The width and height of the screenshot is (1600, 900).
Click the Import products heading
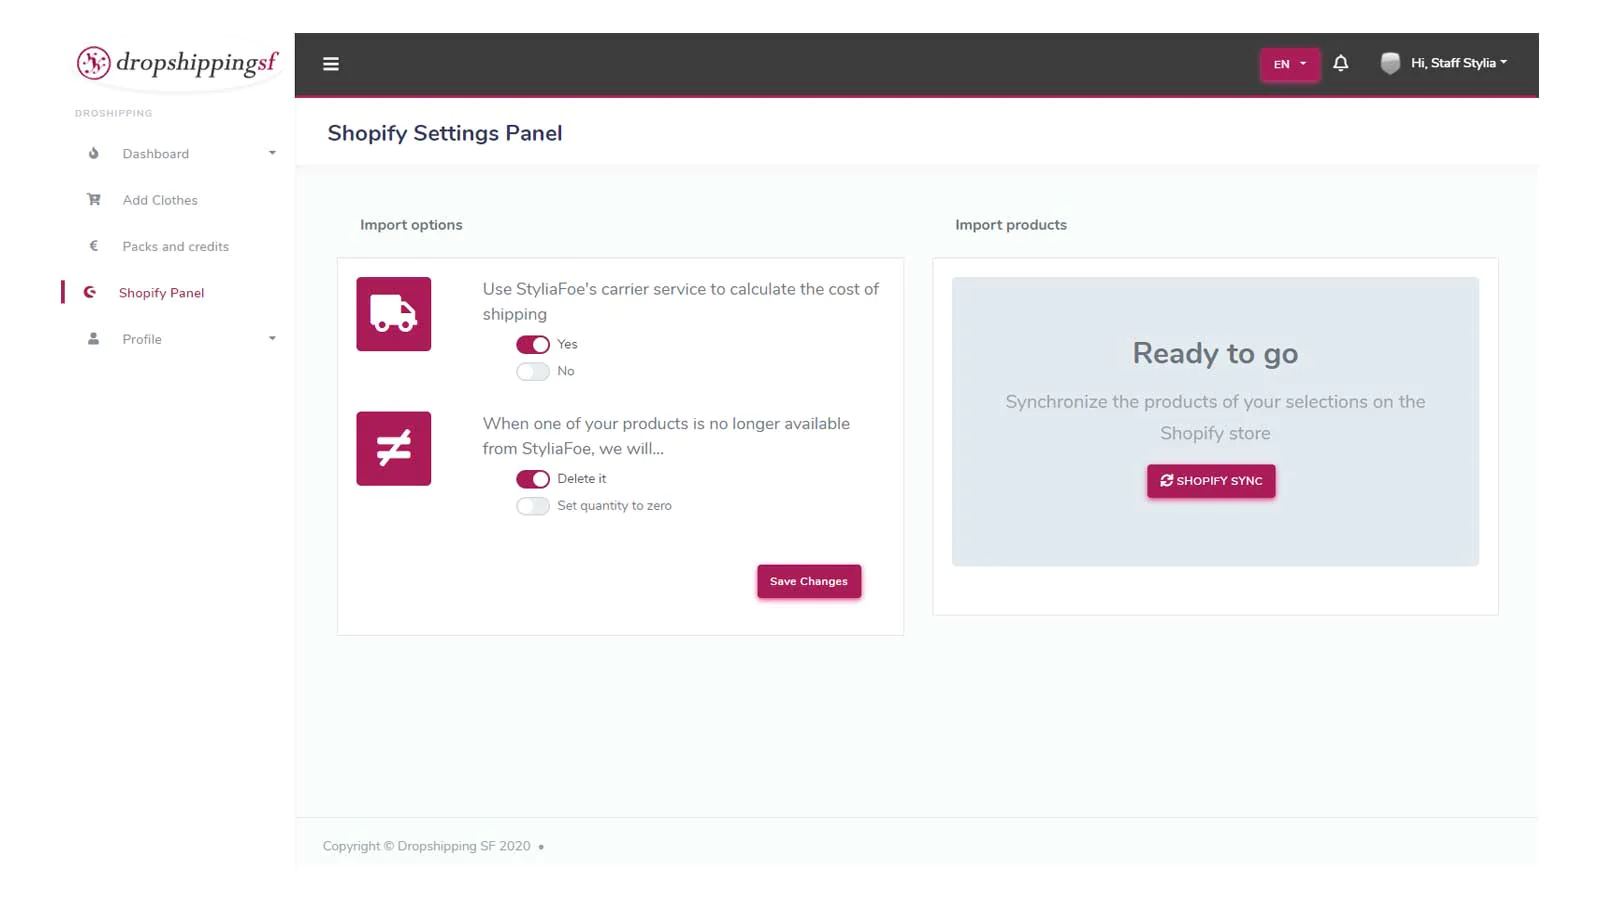pos(1011,225)
